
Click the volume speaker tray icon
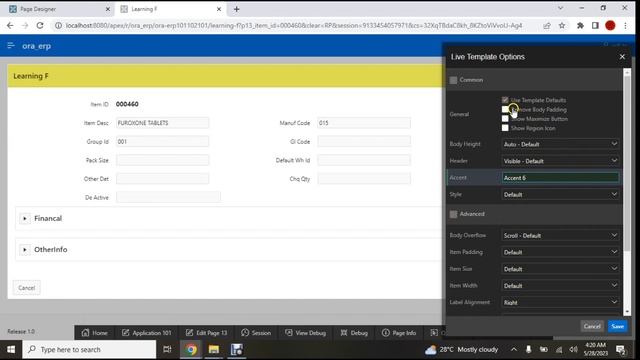[x=573, y=349]
